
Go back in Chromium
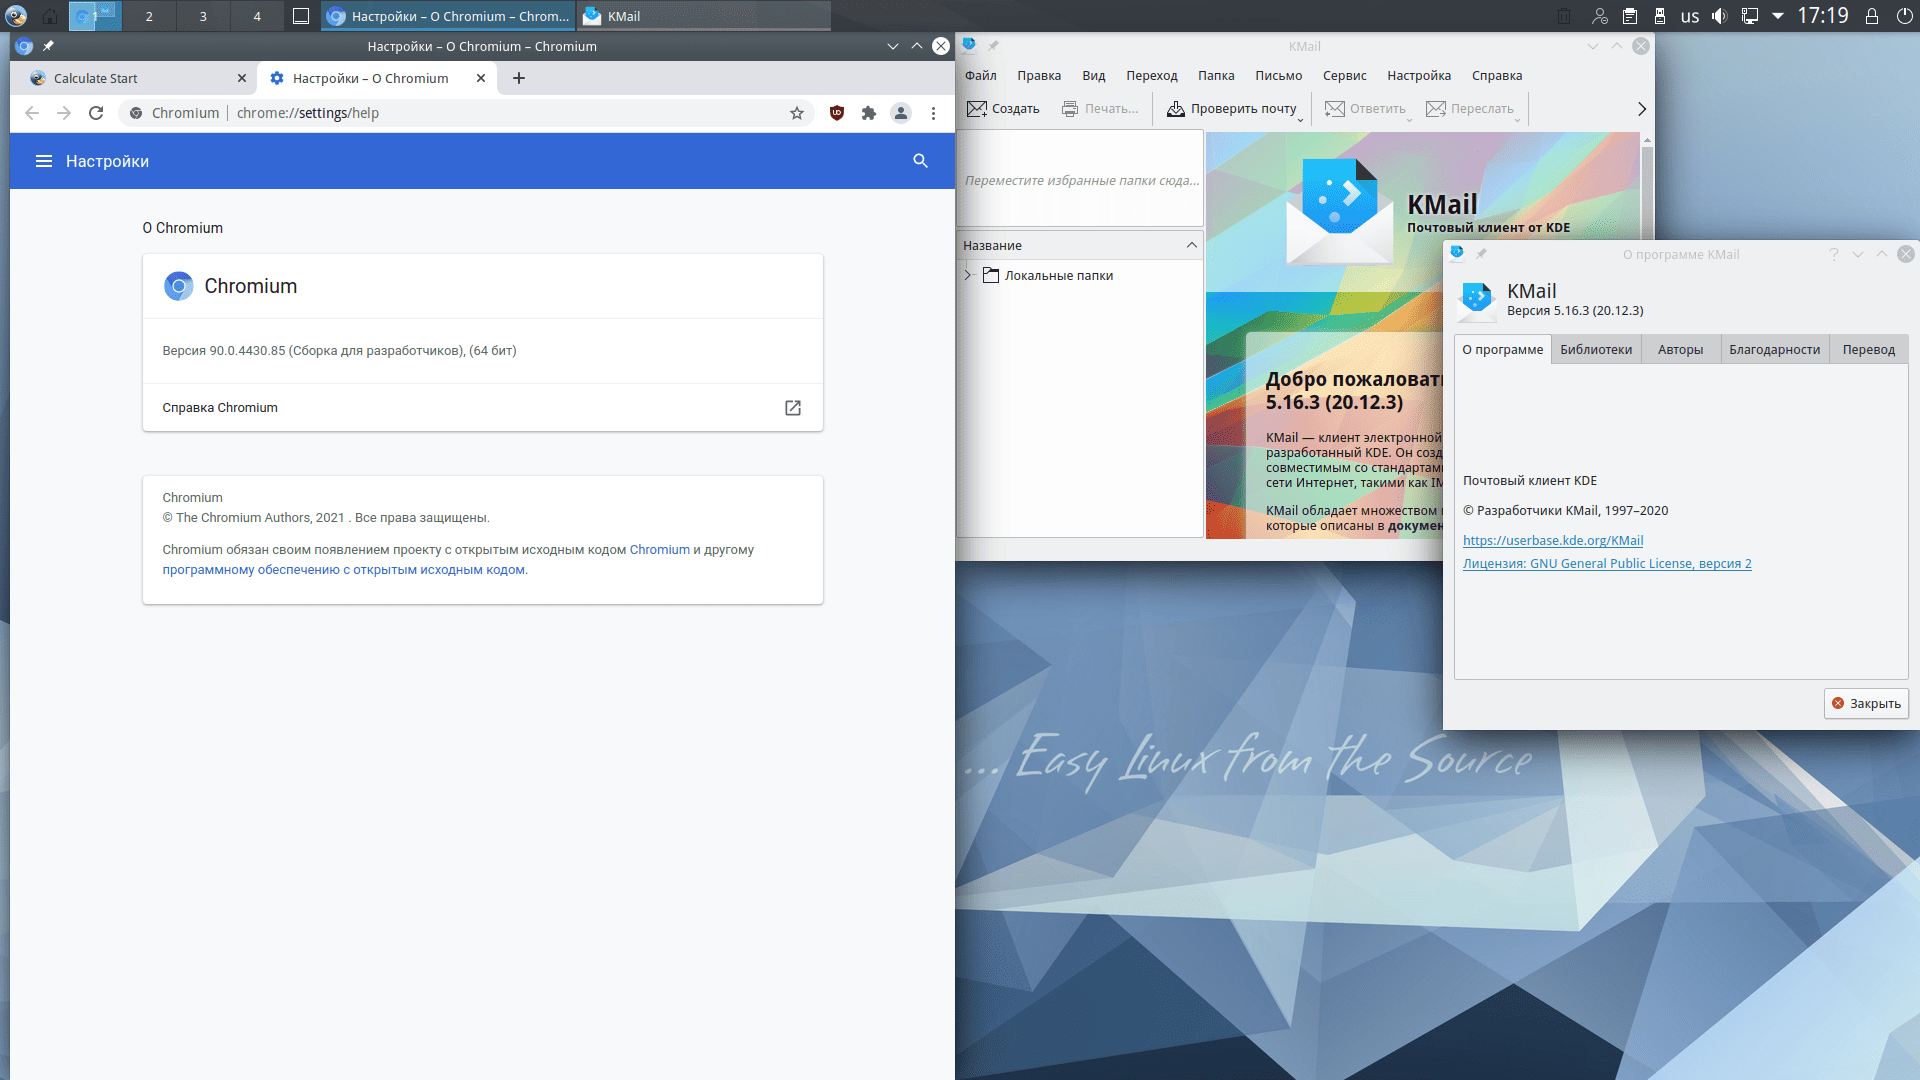point(32,113)
